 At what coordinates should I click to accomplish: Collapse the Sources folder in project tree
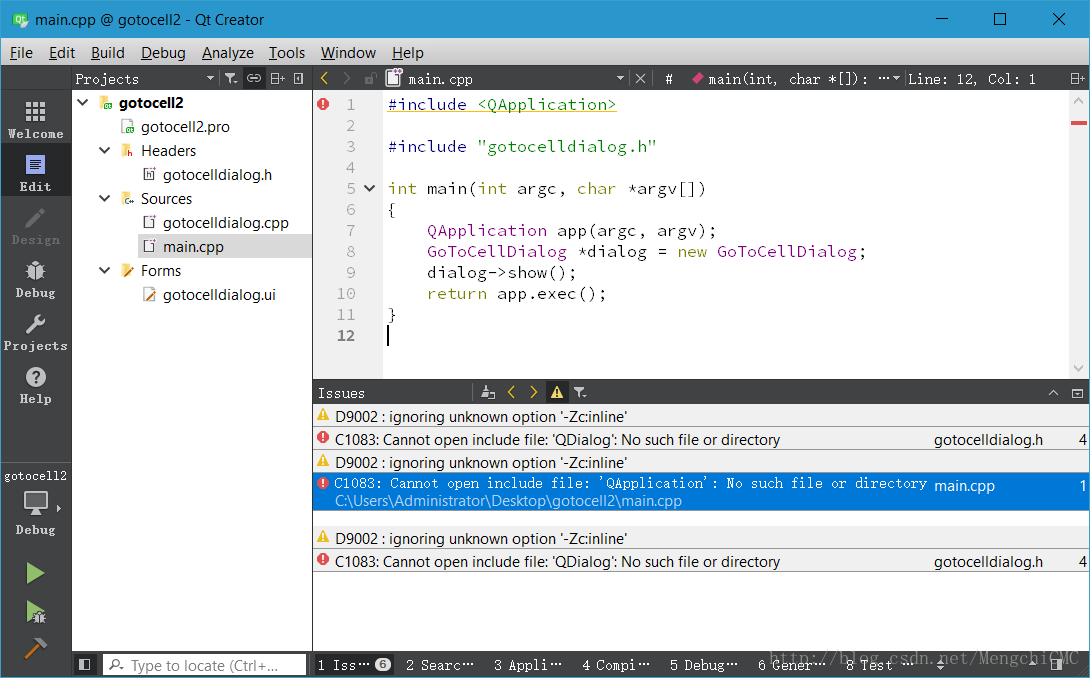pyautogui.click(x=105, y=199)
